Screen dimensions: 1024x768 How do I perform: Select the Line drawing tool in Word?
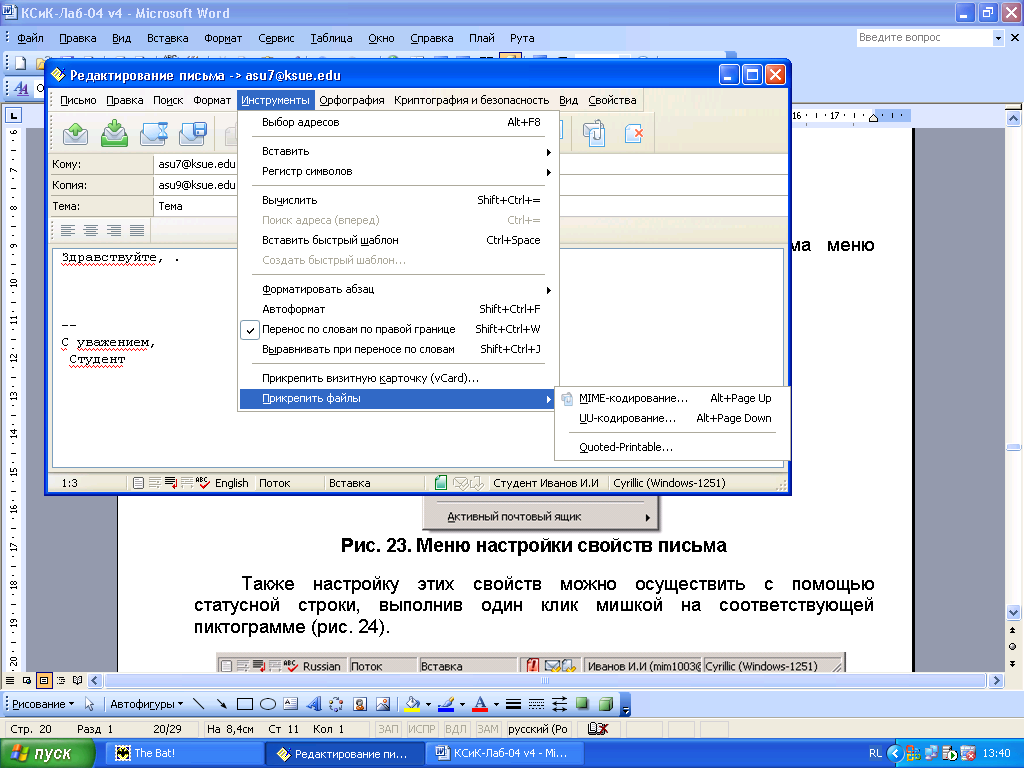point(199,704)
